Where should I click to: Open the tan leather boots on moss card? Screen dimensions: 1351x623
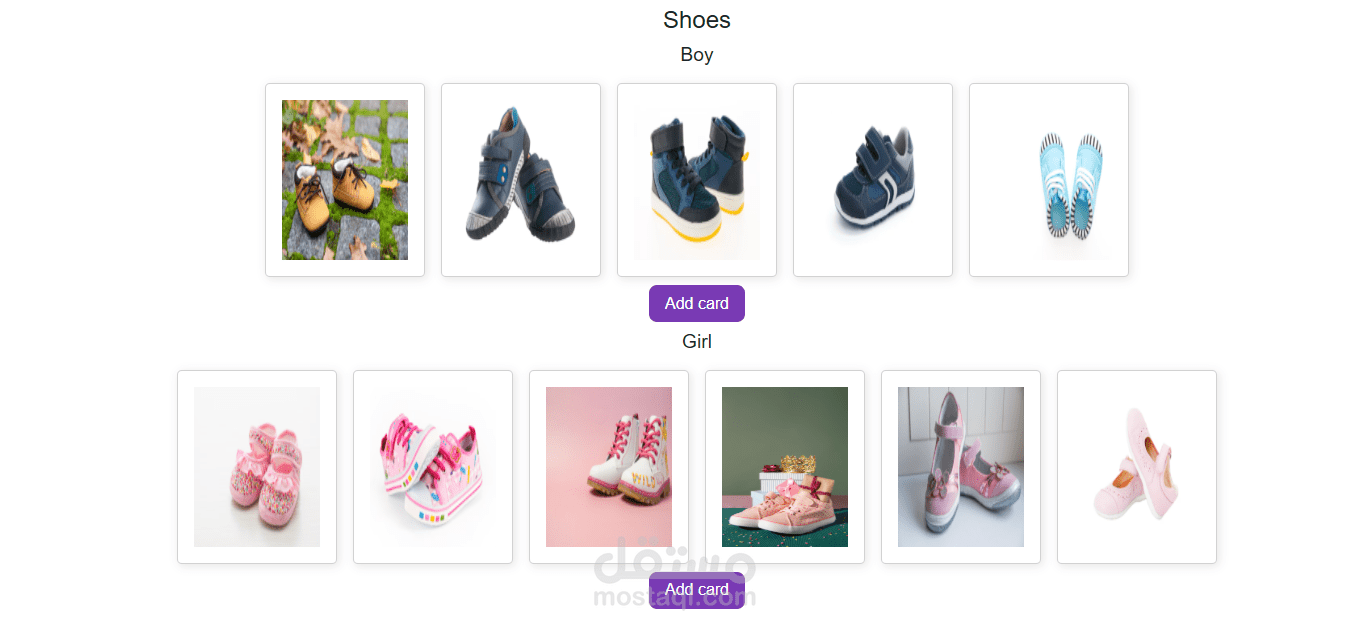click(x=345, y=180)
